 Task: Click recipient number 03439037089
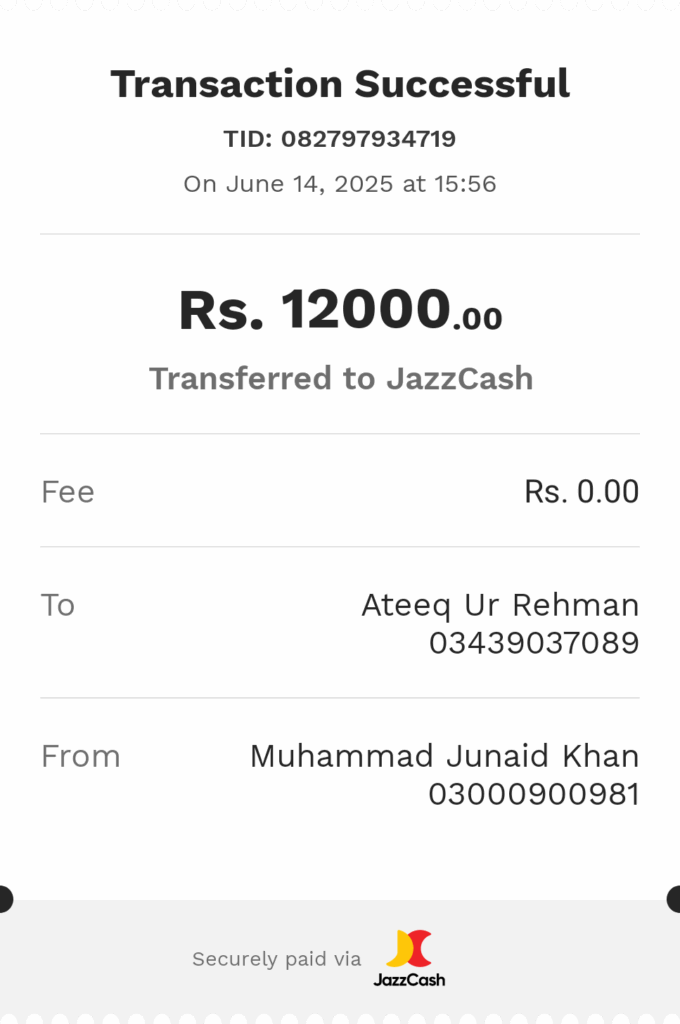pos(534,643)
